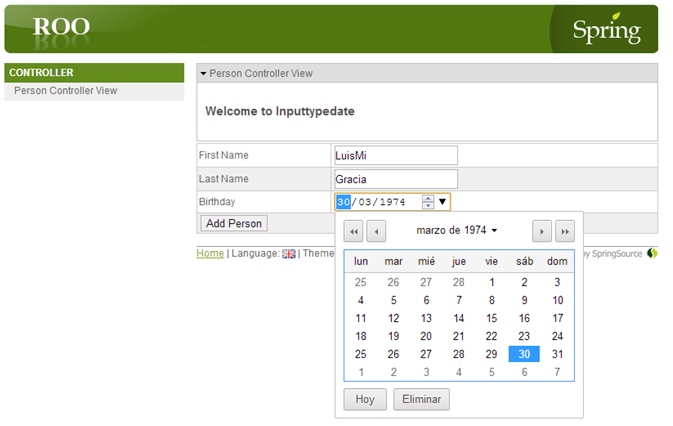Open Person Controller View in sidebar
The image size is (673, 426).
(x=66, y=91)
